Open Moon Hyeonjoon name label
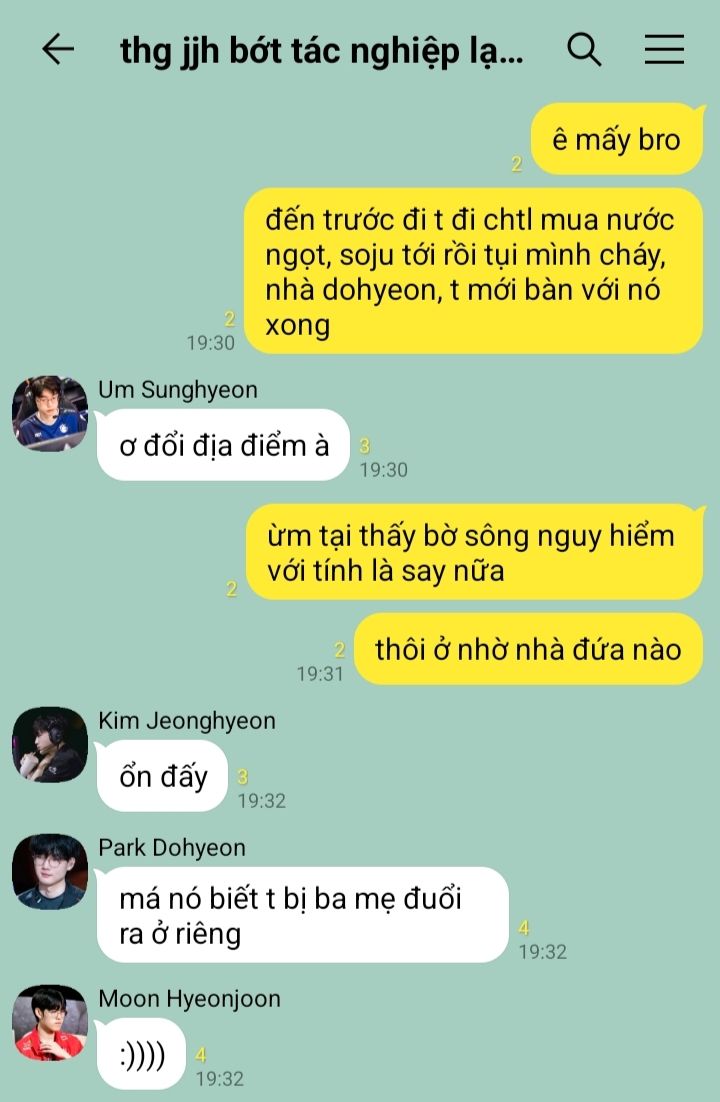 pos(189,999)
